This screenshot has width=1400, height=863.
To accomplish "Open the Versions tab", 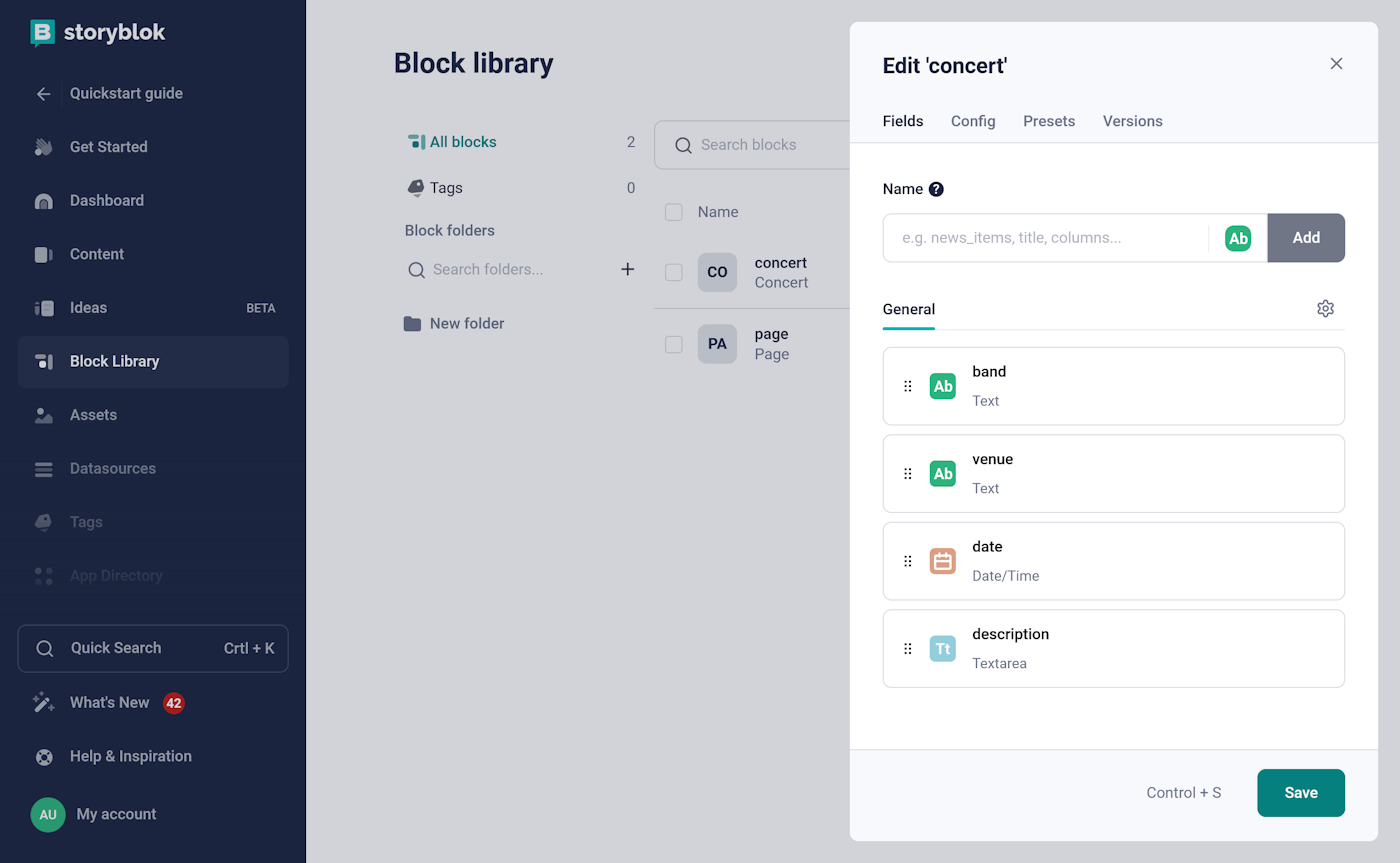I will point(1132,121).
